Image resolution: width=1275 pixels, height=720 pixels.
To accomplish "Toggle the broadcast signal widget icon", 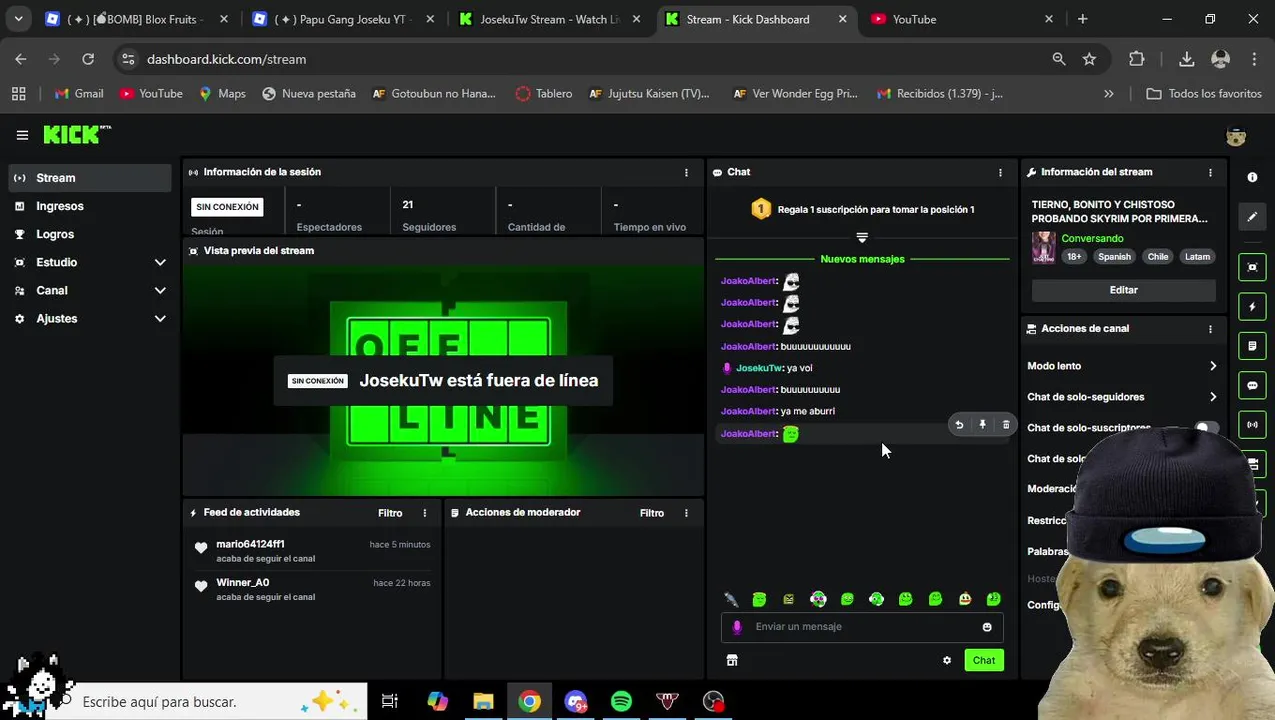I will click(x=1252, y=424).
